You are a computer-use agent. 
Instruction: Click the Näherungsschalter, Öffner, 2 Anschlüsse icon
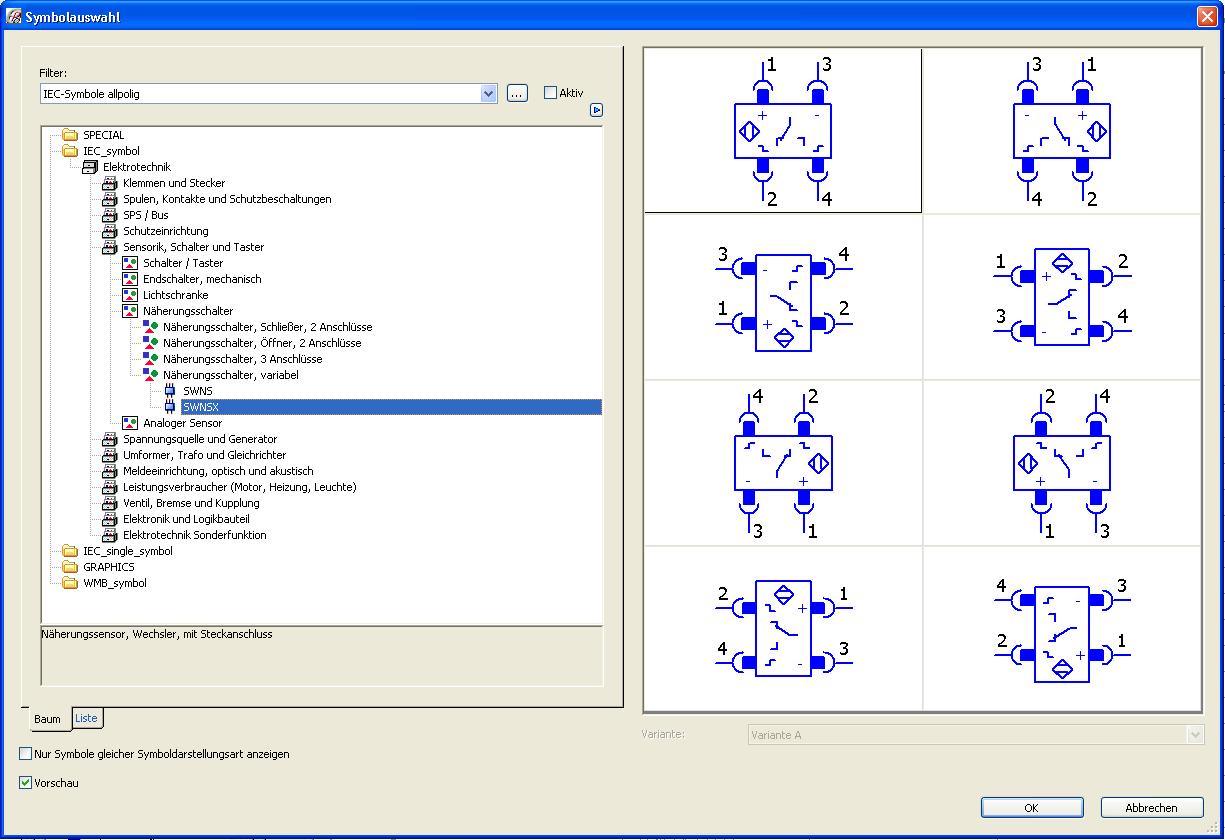tap(149, 343)
